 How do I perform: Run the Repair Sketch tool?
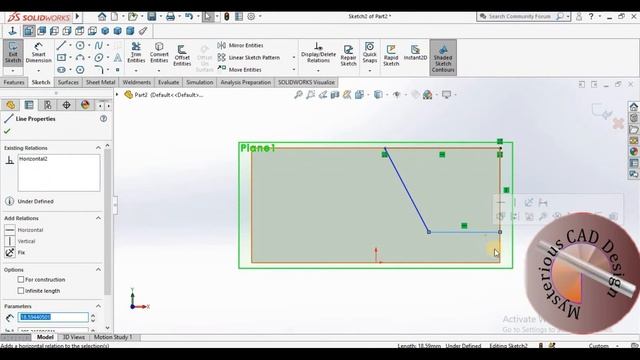(349, 55)
